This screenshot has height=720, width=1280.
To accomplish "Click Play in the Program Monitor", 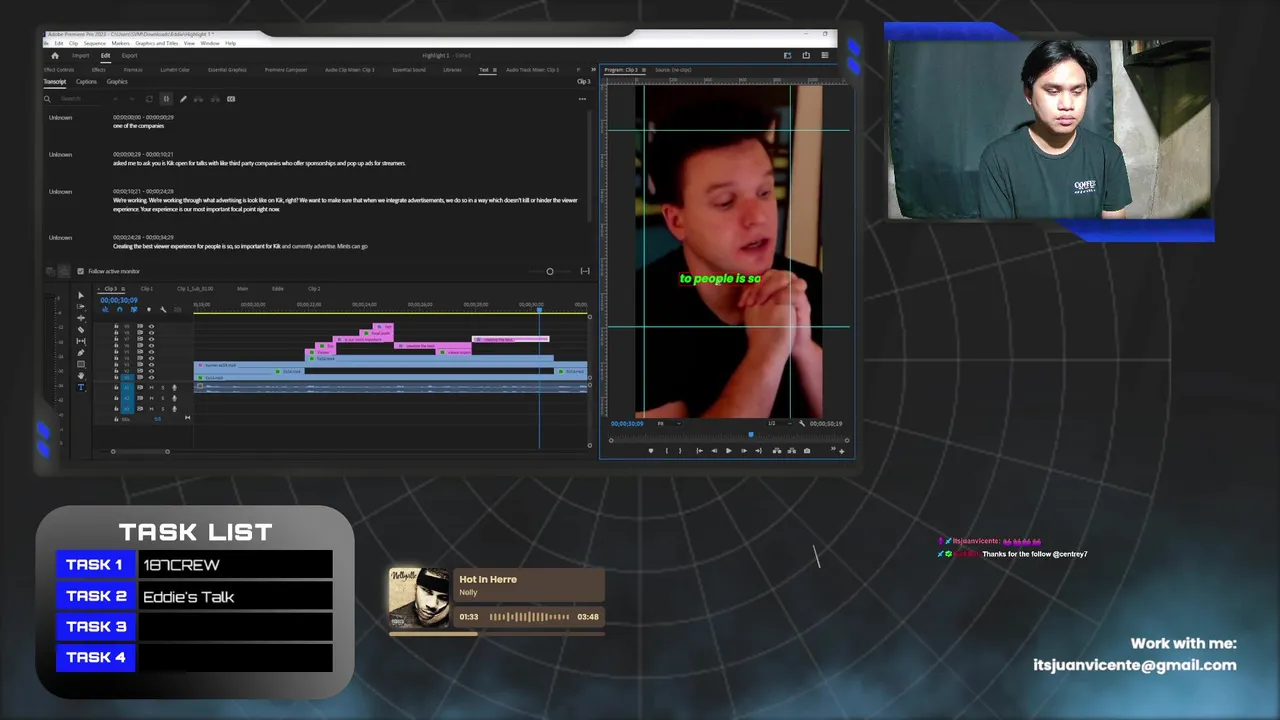I will [x=729, y=451].
